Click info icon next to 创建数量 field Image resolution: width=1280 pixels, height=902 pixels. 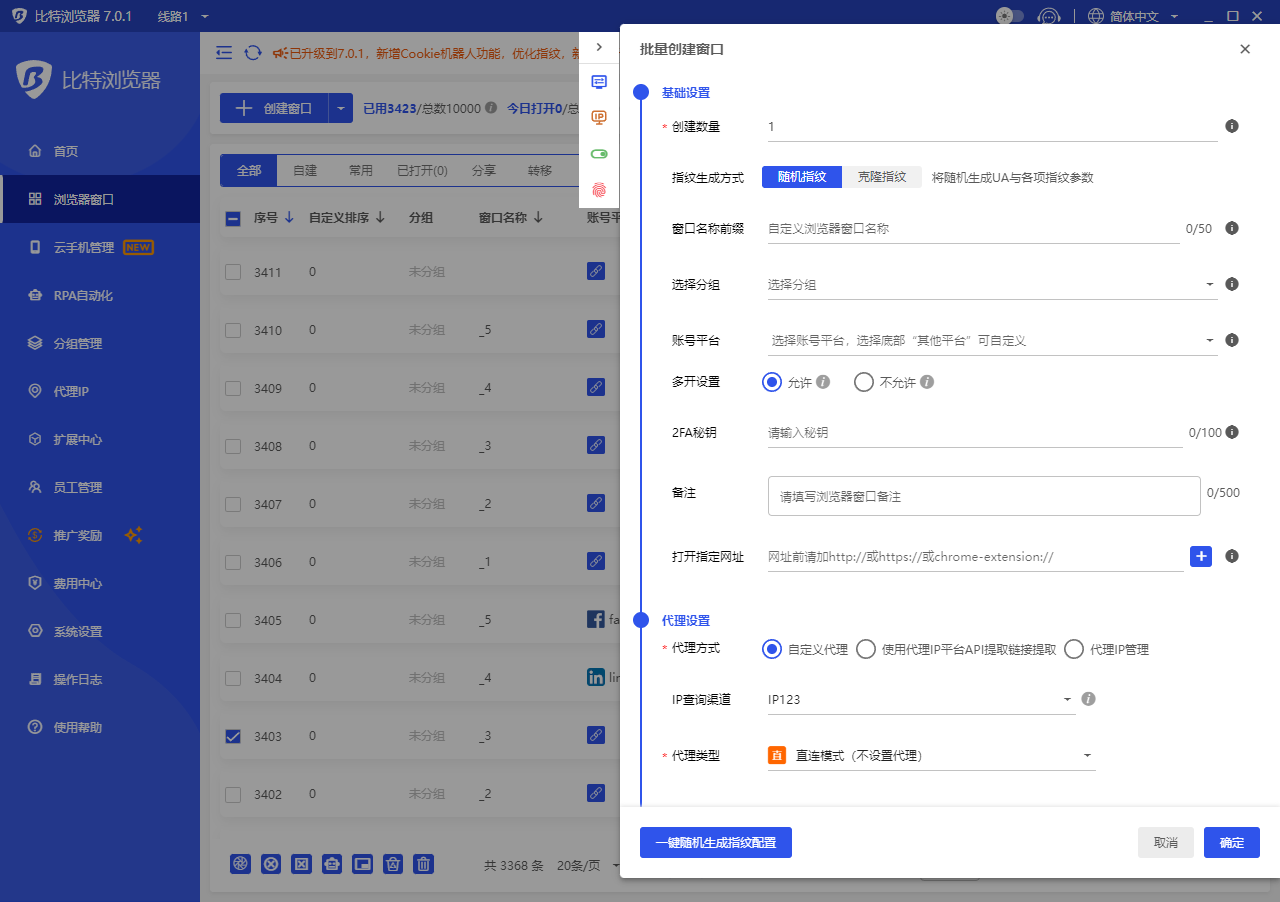(x=1232, y=126)
